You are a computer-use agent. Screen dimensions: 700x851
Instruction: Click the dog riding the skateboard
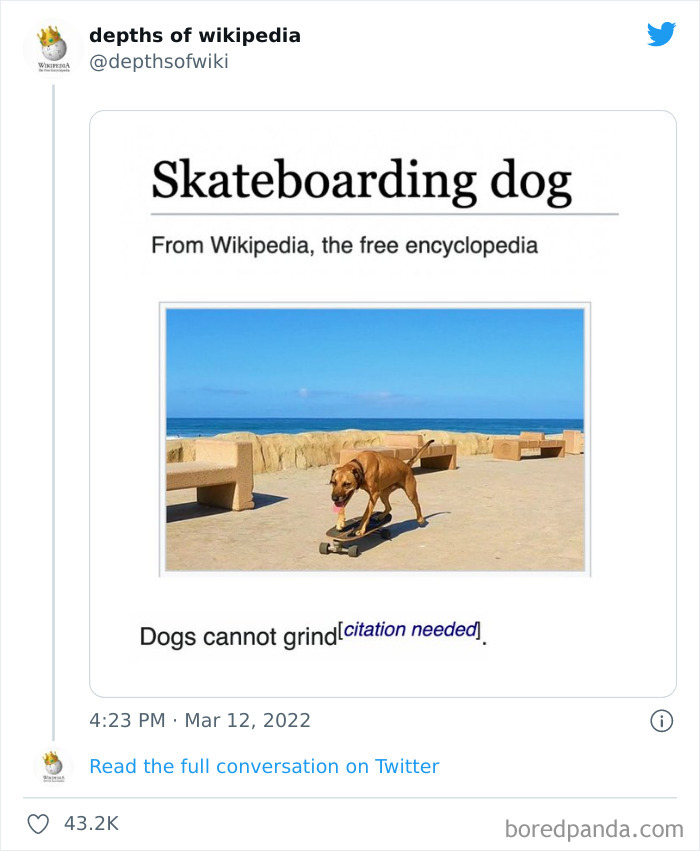tap(374, 497)
